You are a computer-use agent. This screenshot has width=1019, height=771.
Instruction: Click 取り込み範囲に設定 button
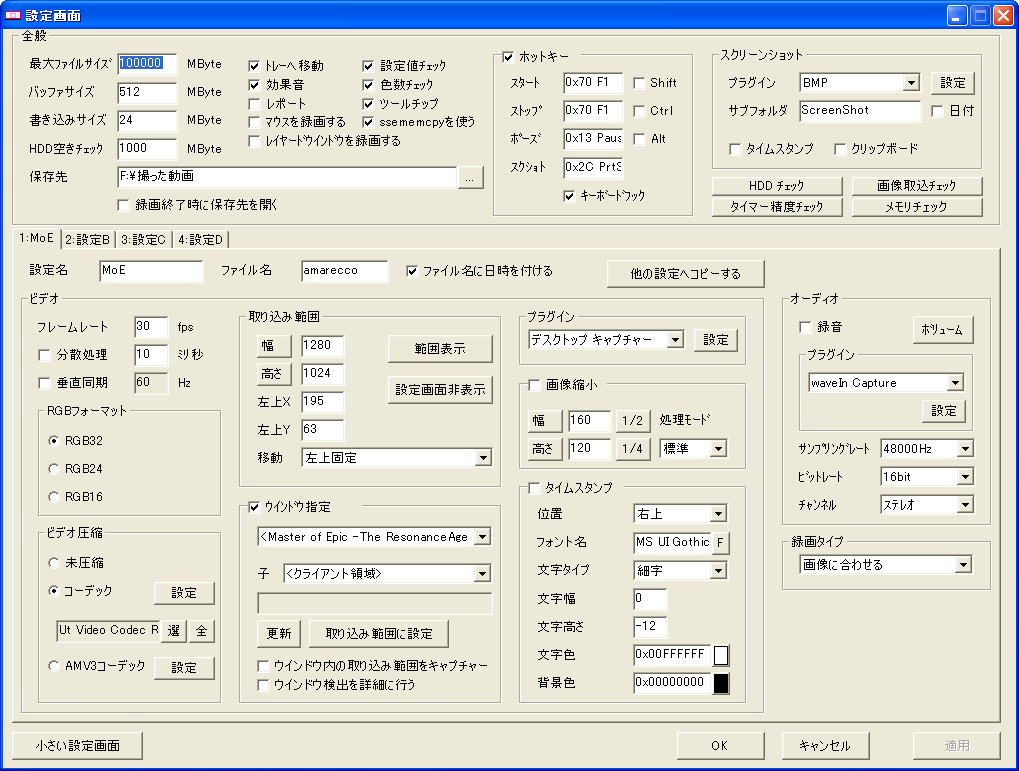coord(379,634)
